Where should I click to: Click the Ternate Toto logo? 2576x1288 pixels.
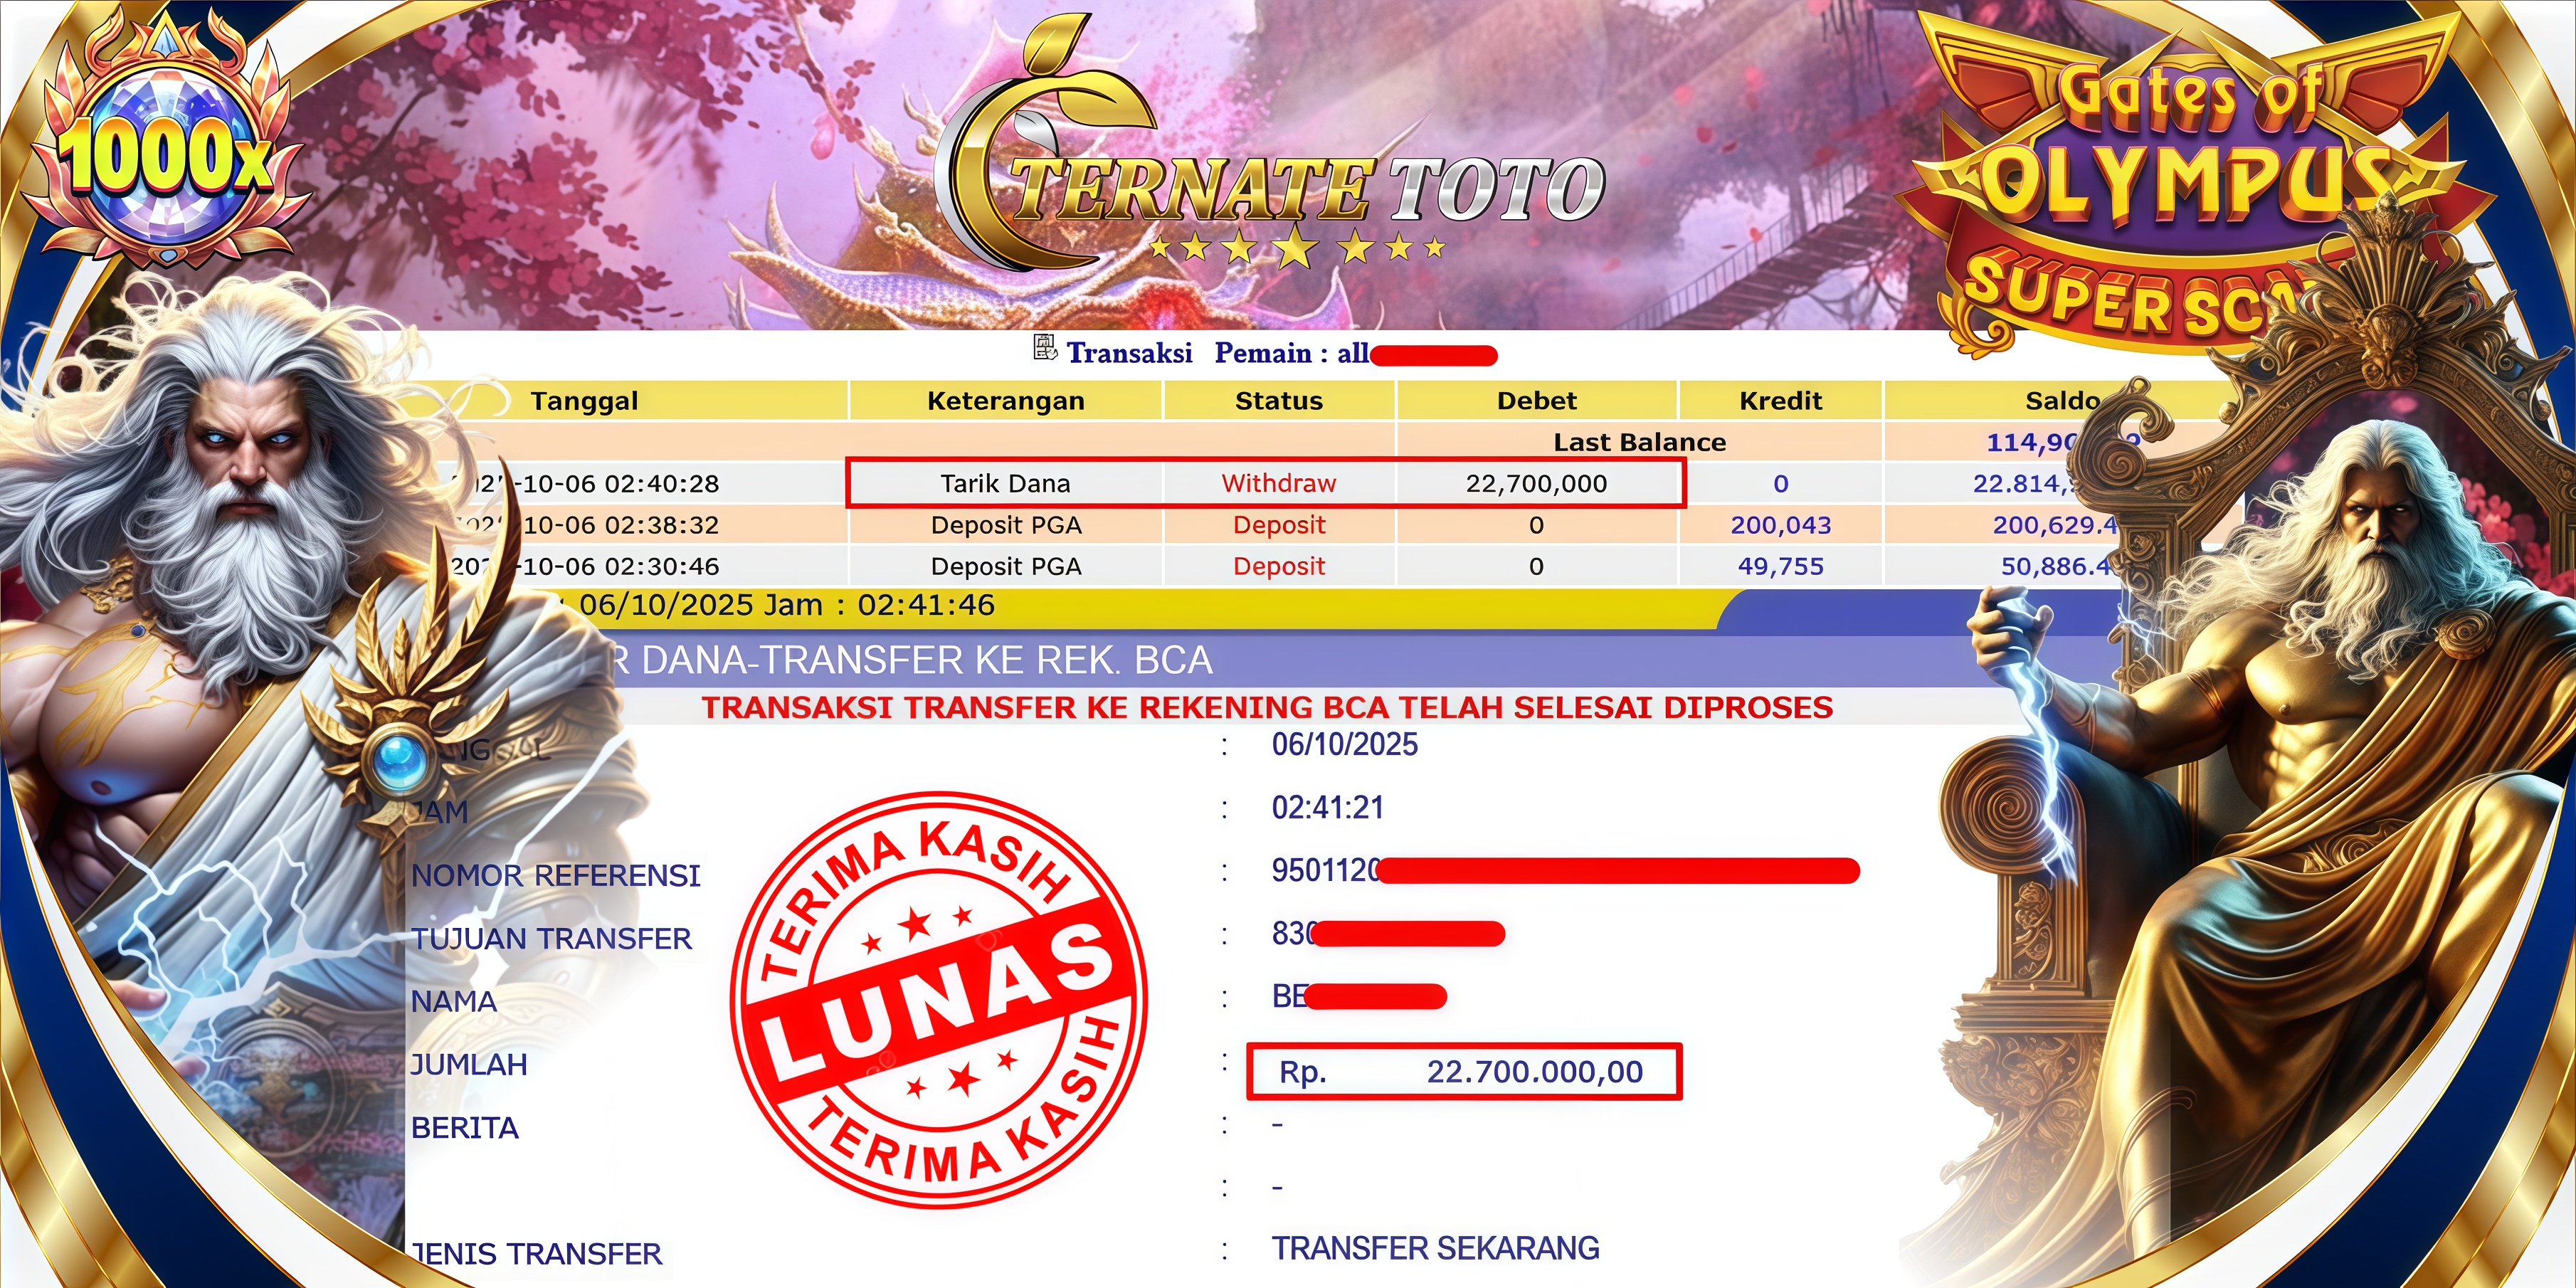[x=1270, y=150]
